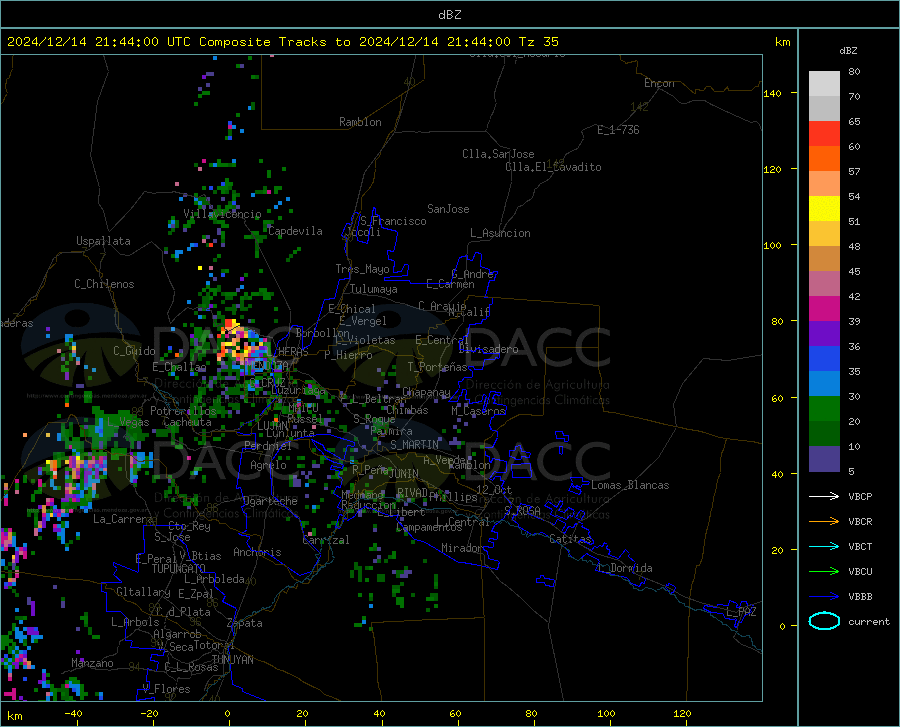Click the Ugarteche place label
Image resolution: width=900 pixels, height=727 pixels.
coord(270,500)
